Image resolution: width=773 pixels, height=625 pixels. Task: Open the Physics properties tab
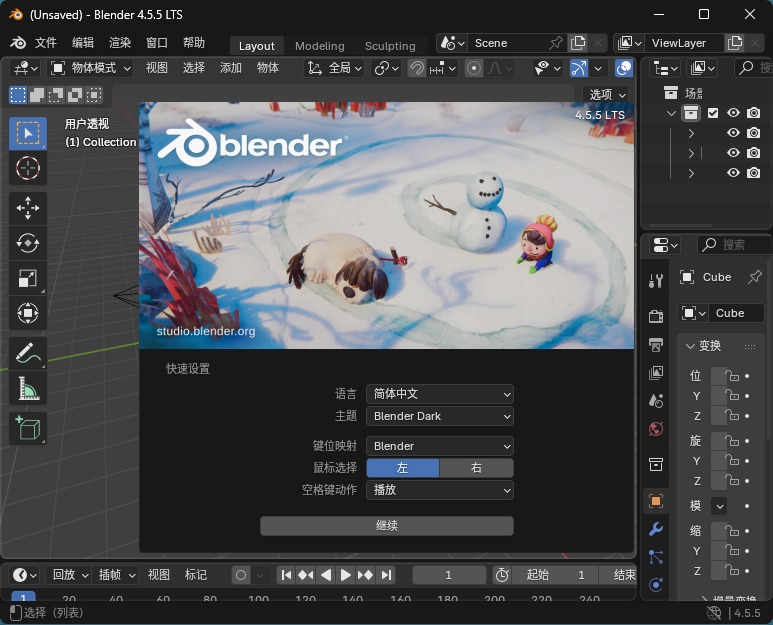(x=656, y=585)
